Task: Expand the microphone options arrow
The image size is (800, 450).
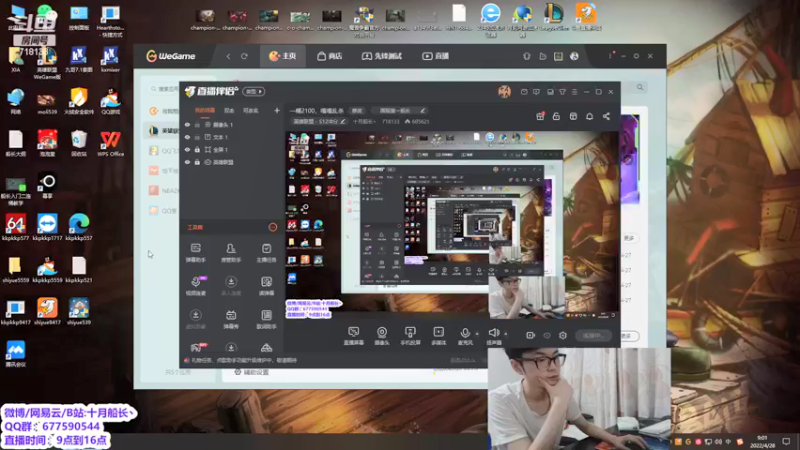Action: (477, 334)
